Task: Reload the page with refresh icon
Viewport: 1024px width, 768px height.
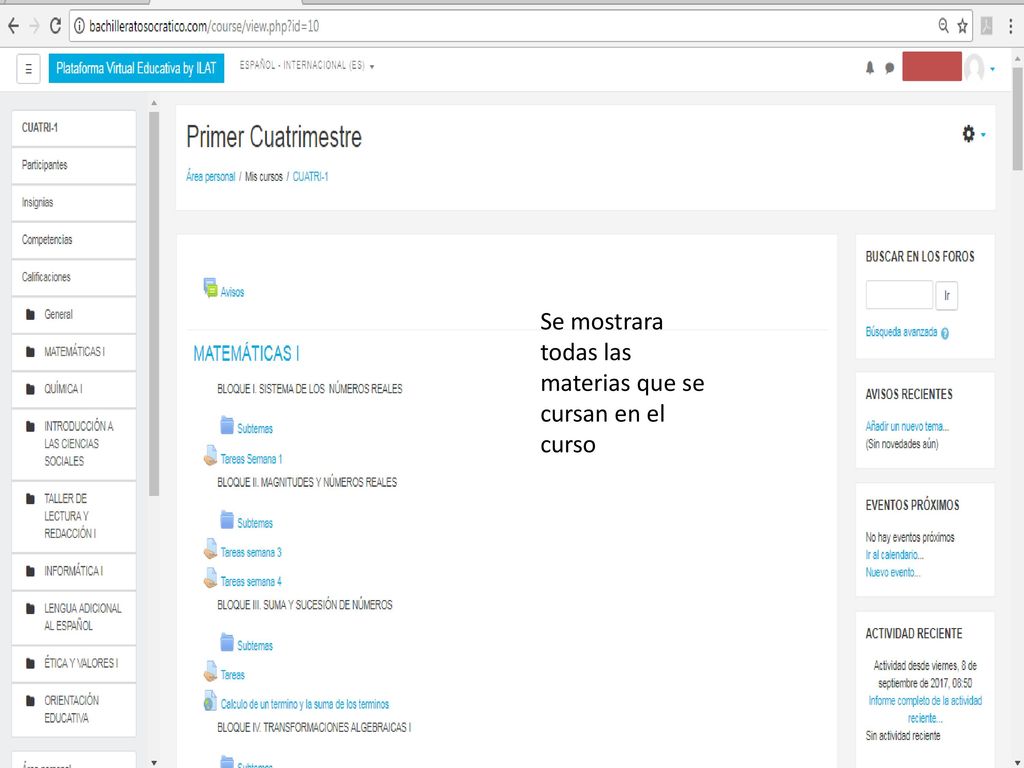Action: pos(56,26)
